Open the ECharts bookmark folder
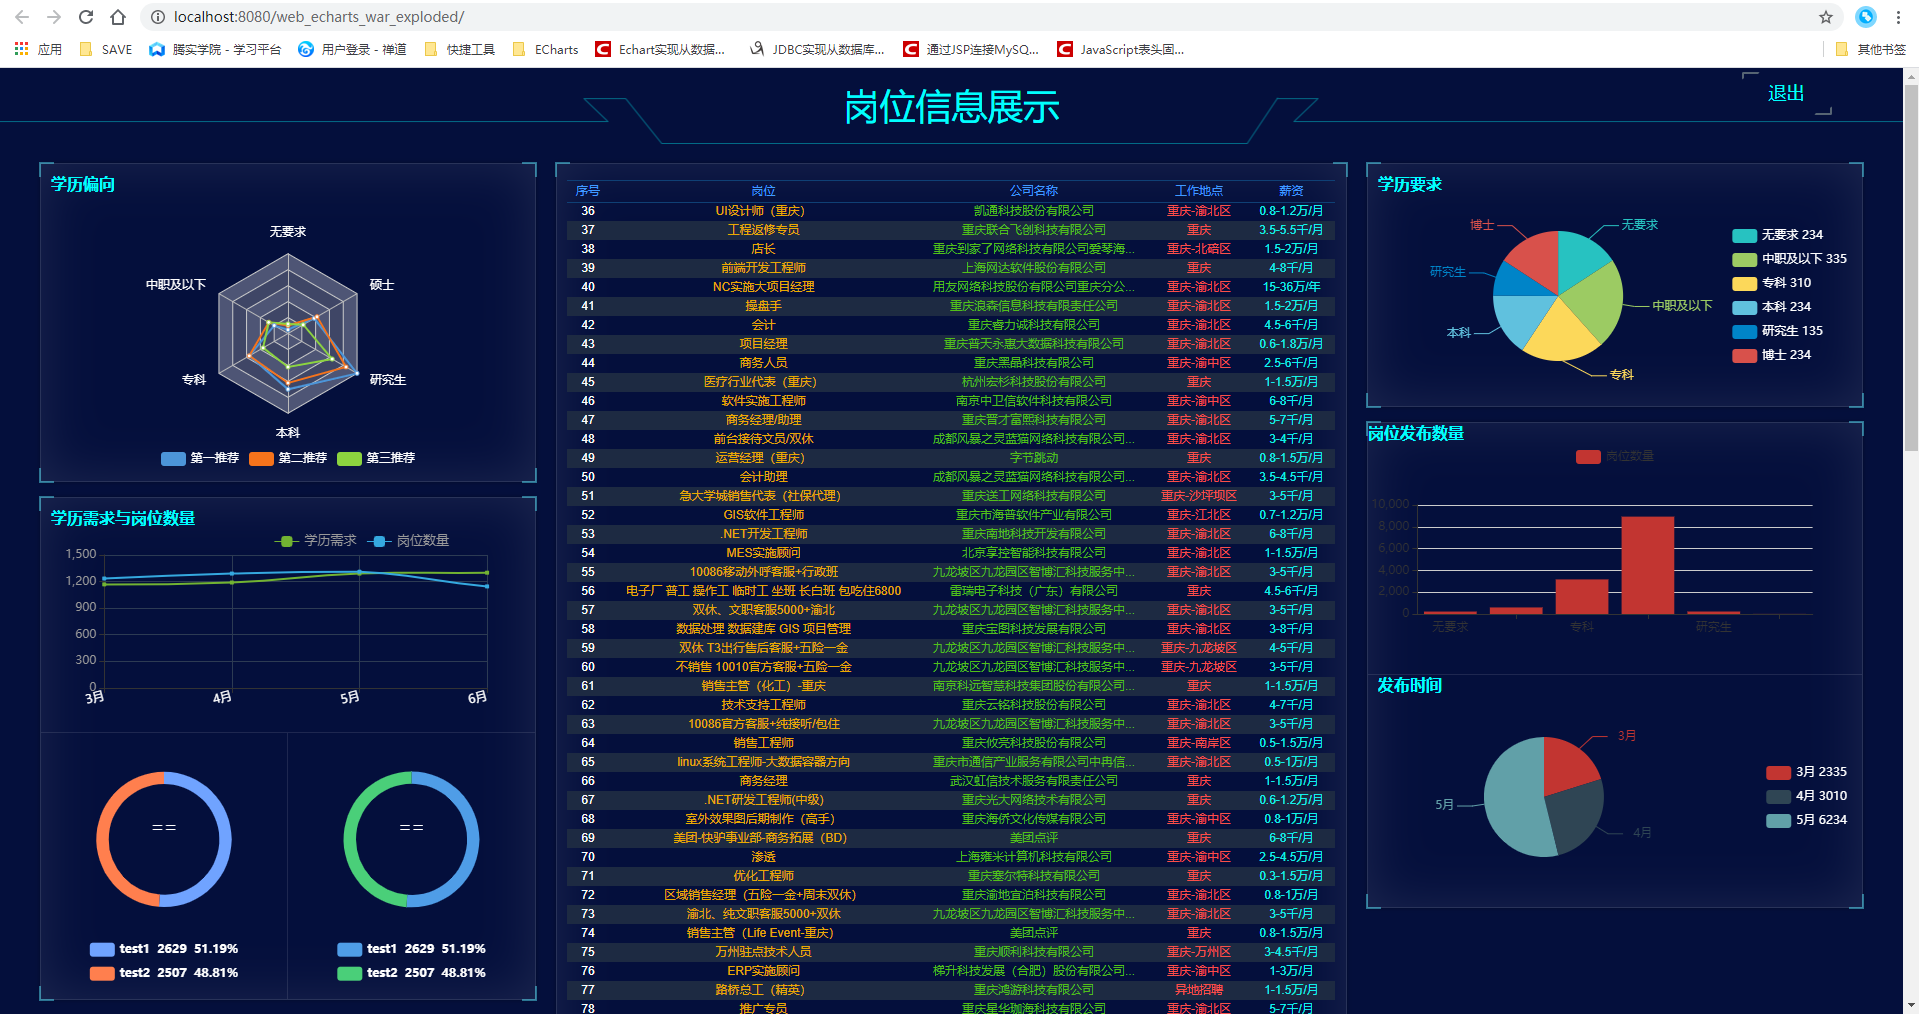The image size is (1919, 1014). pyautogui.click(x=545, y=49)
